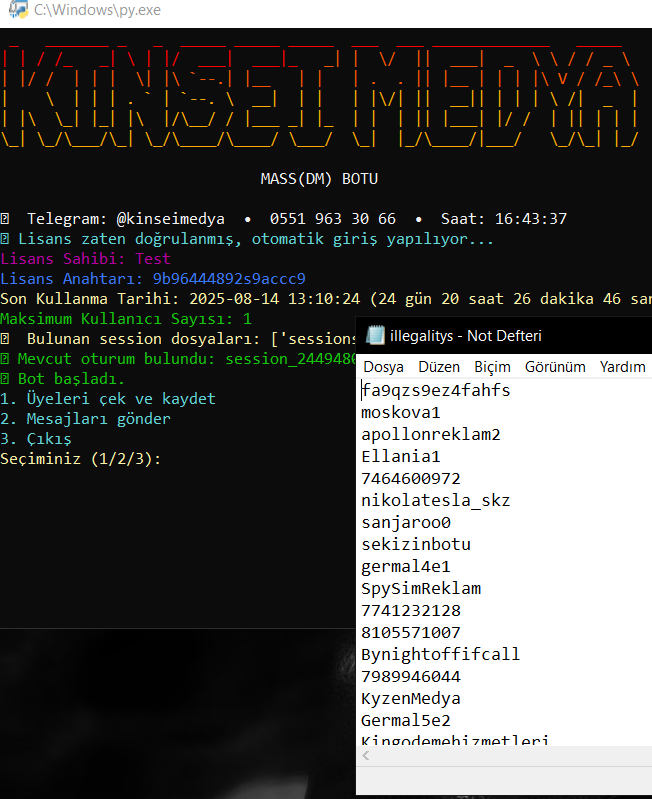The height and width of the screenshot is (799, 652).
Task: Open the Biçim menu in Notepad
Action: point(492,367)
